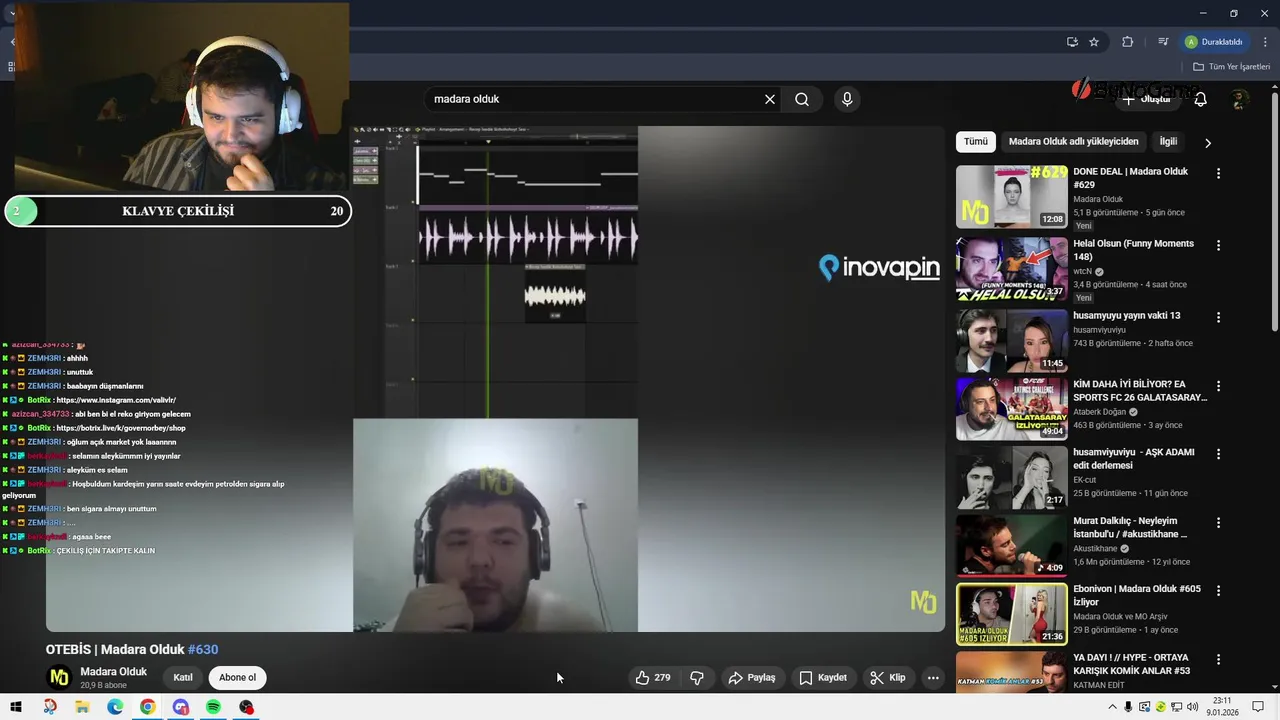Screen dimensions: 1280x720
Task: Open options menu for YA DAYI HYPE video
Action: [x=1218, y=660]
